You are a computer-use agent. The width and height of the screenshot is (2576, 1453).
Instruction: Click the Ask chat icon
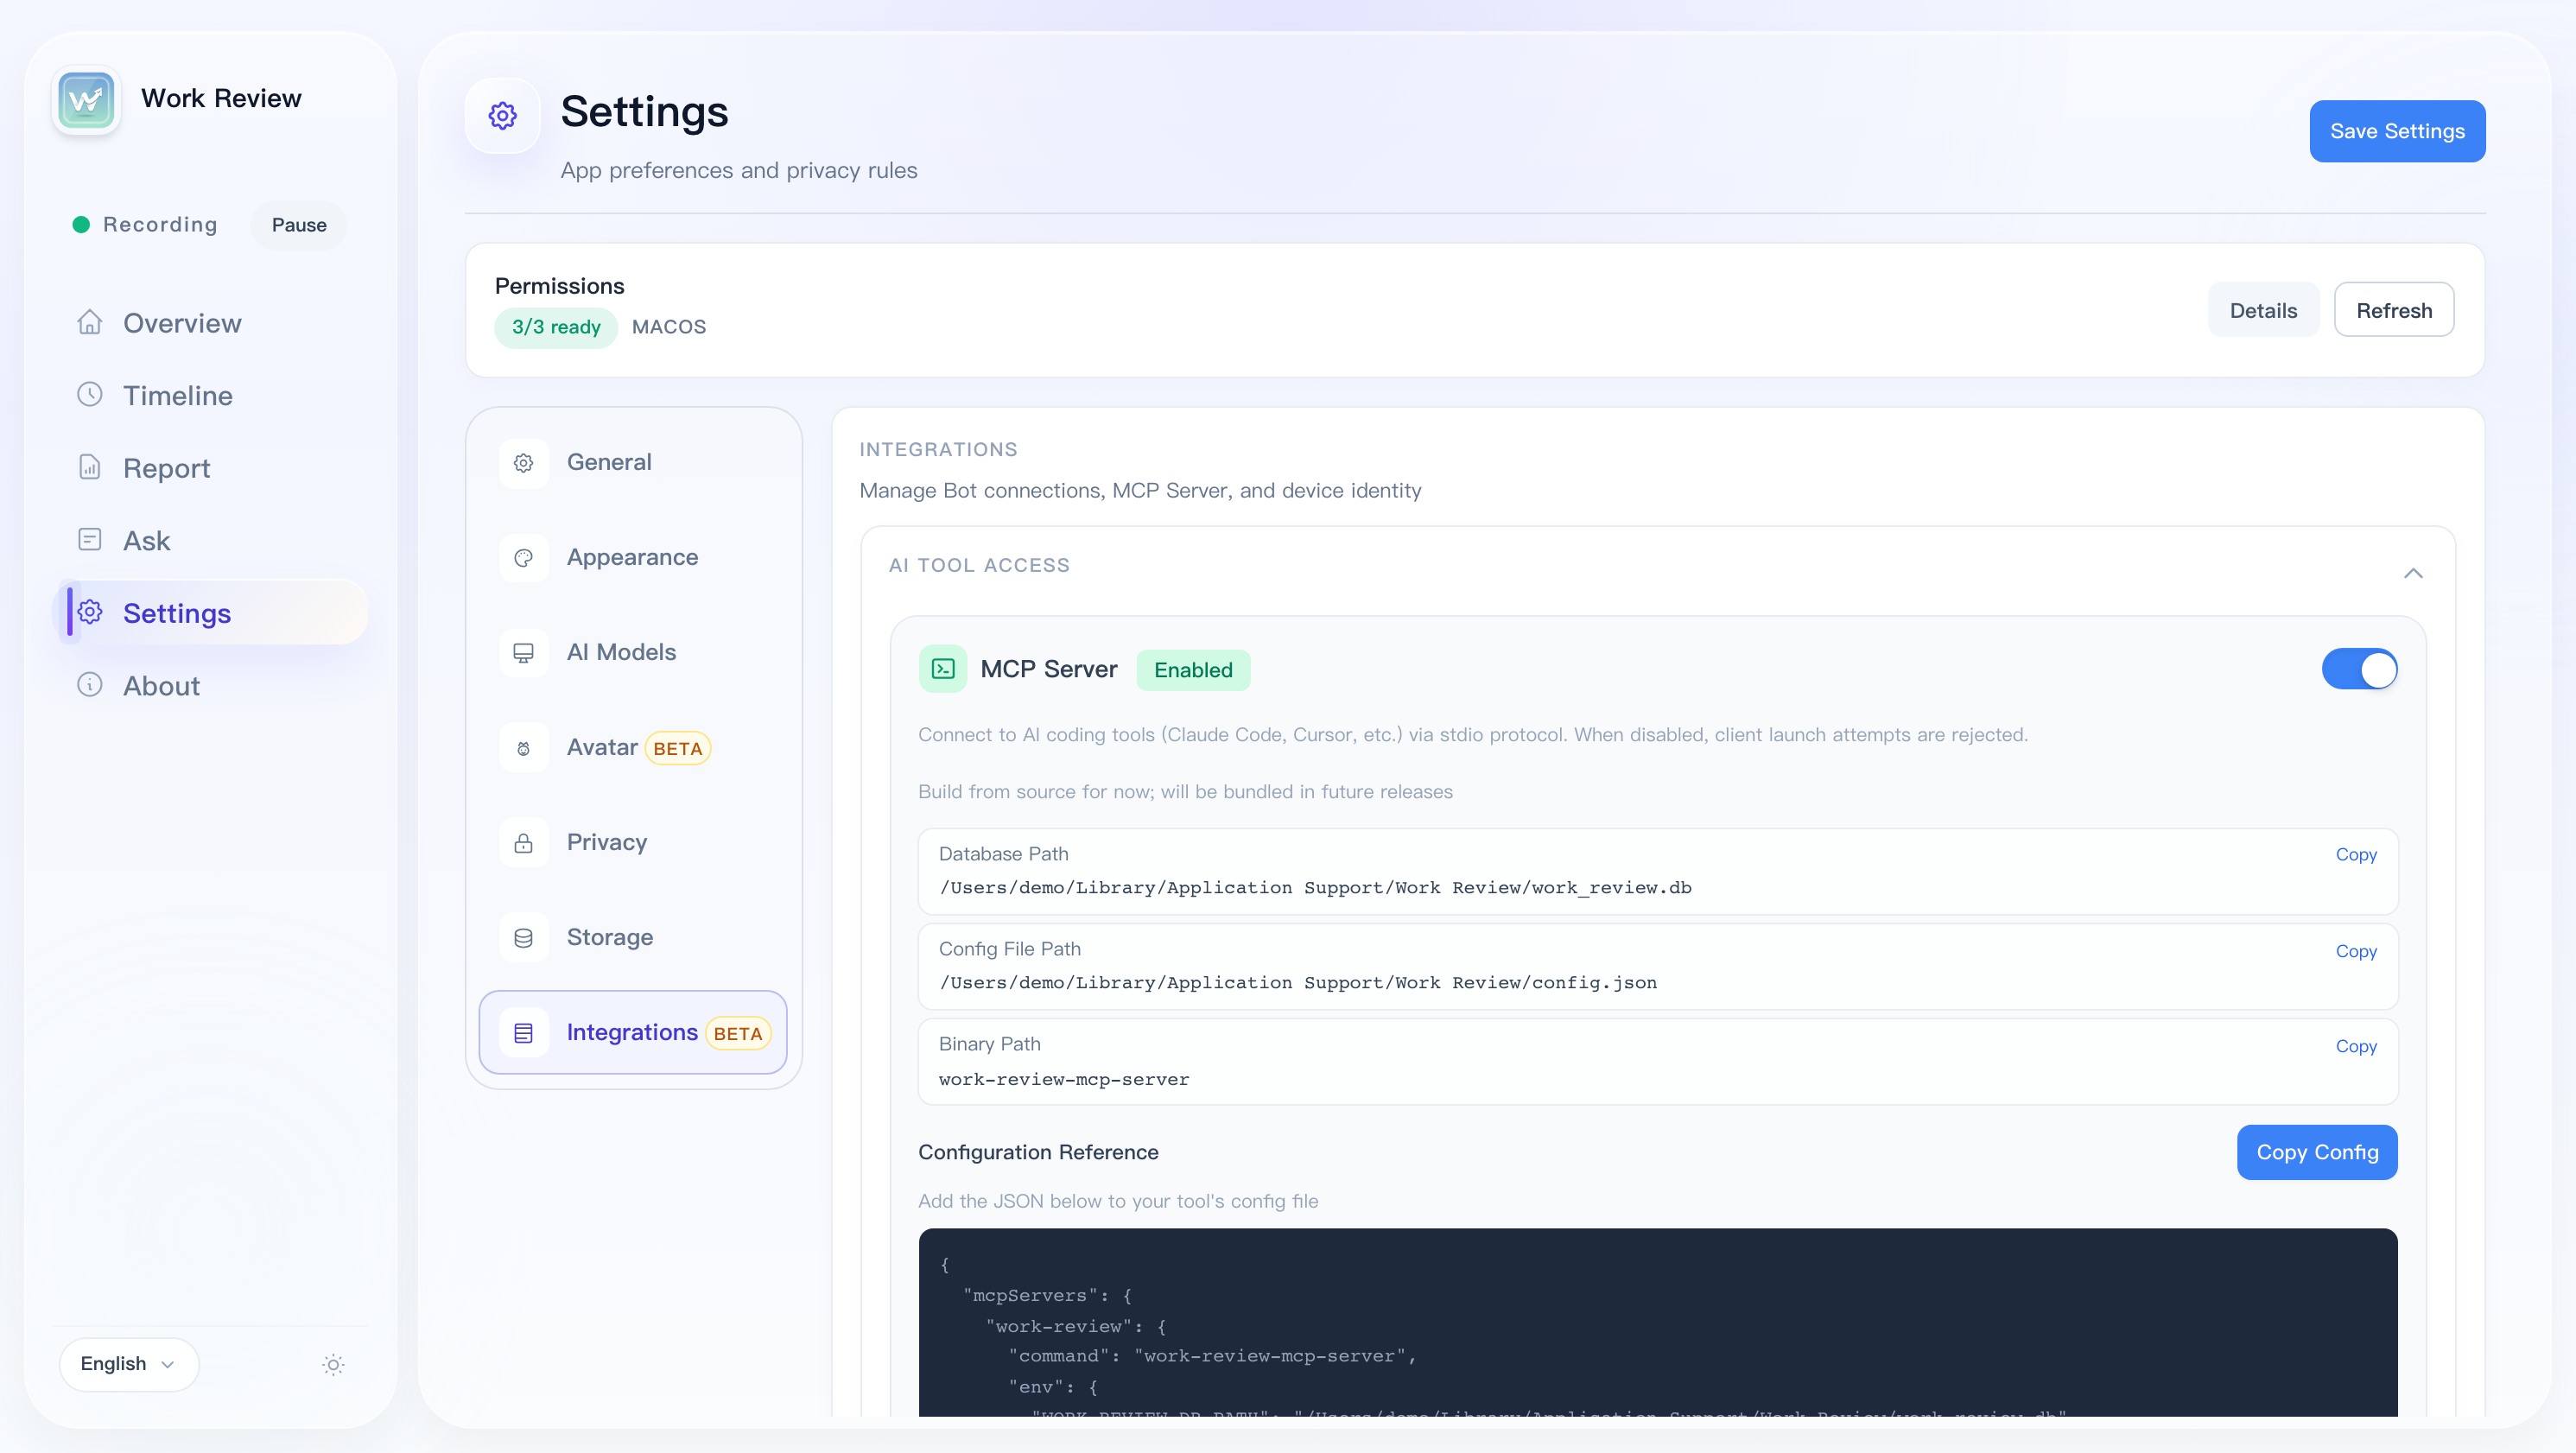[90, 540]
